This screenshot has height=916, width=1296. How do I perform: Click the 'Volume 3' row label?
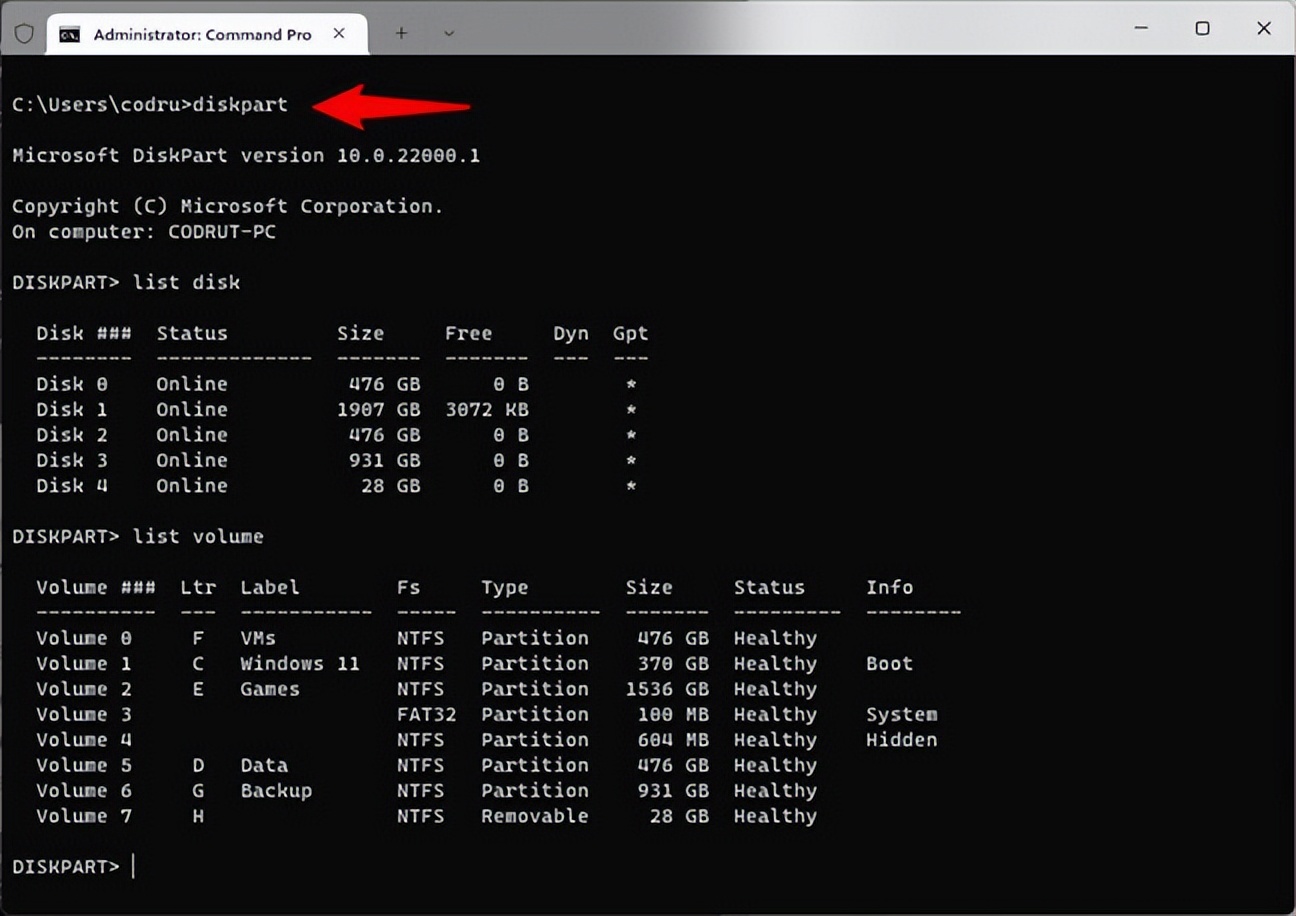pos(84,715)
